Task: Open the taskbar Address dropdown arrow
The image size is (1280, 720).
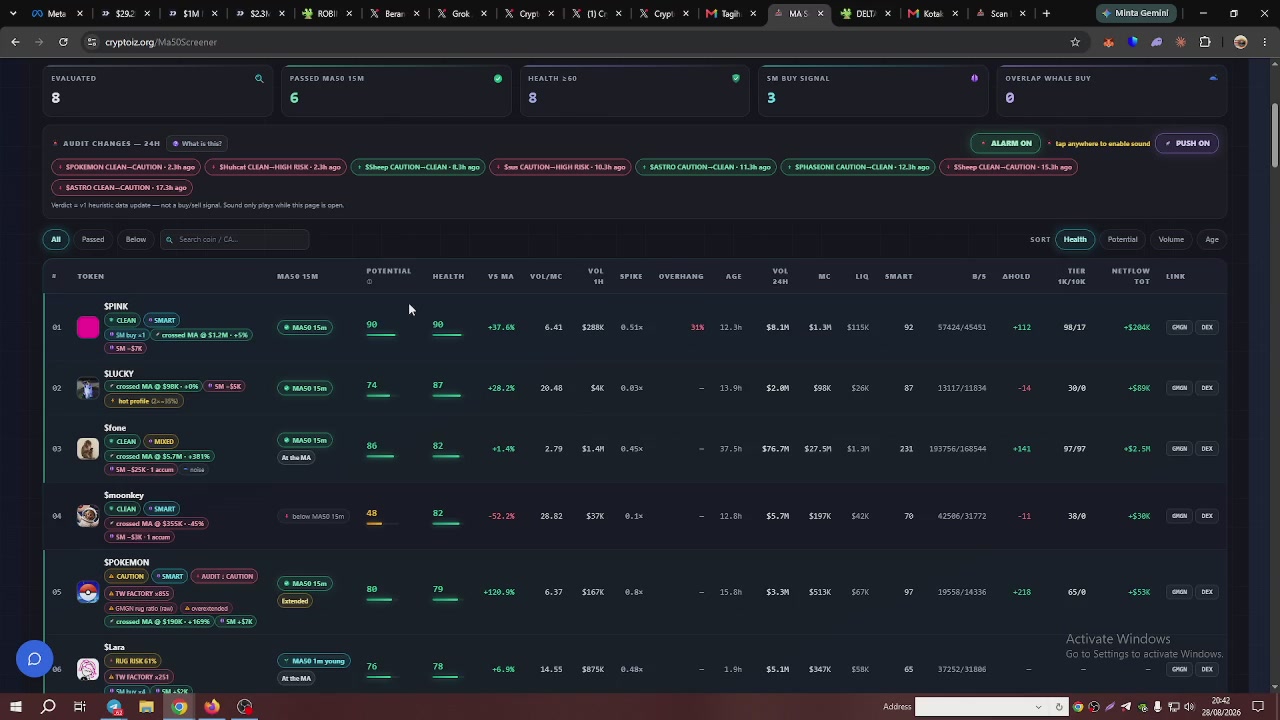Action: [x=1038, y=707]
